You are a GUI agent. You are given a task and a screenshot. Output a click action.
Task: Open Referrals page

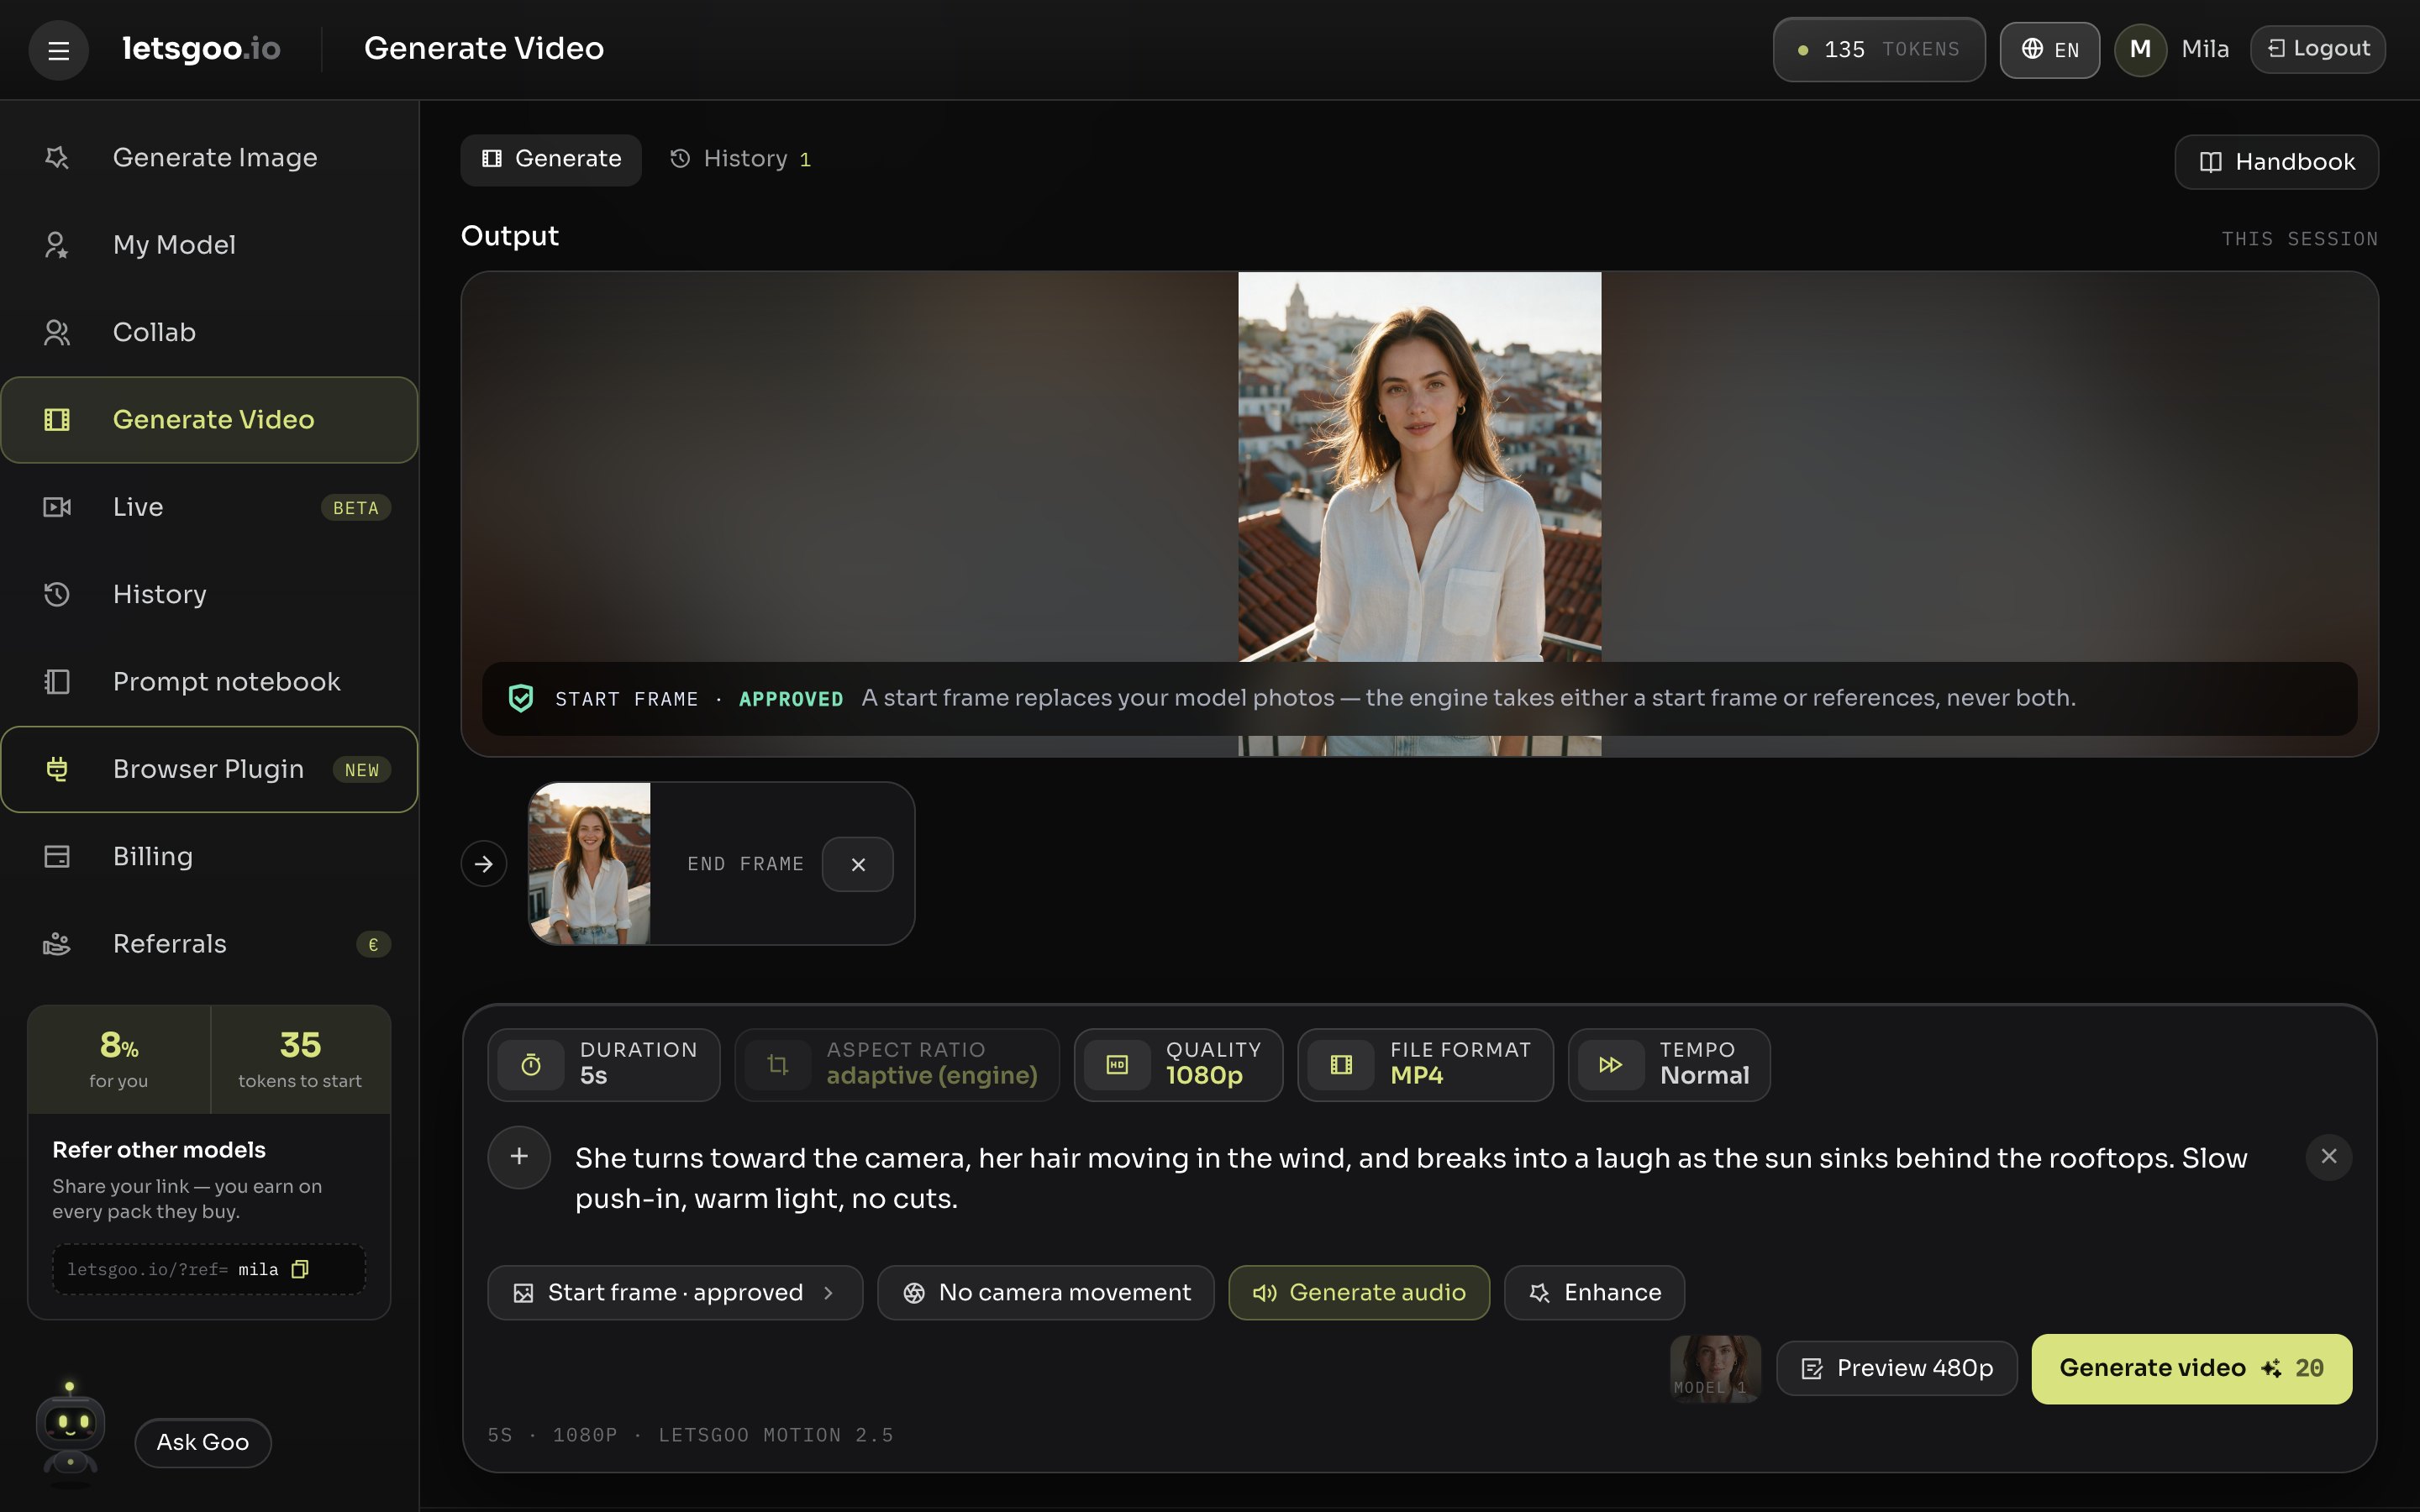click(x=209, y=944)
